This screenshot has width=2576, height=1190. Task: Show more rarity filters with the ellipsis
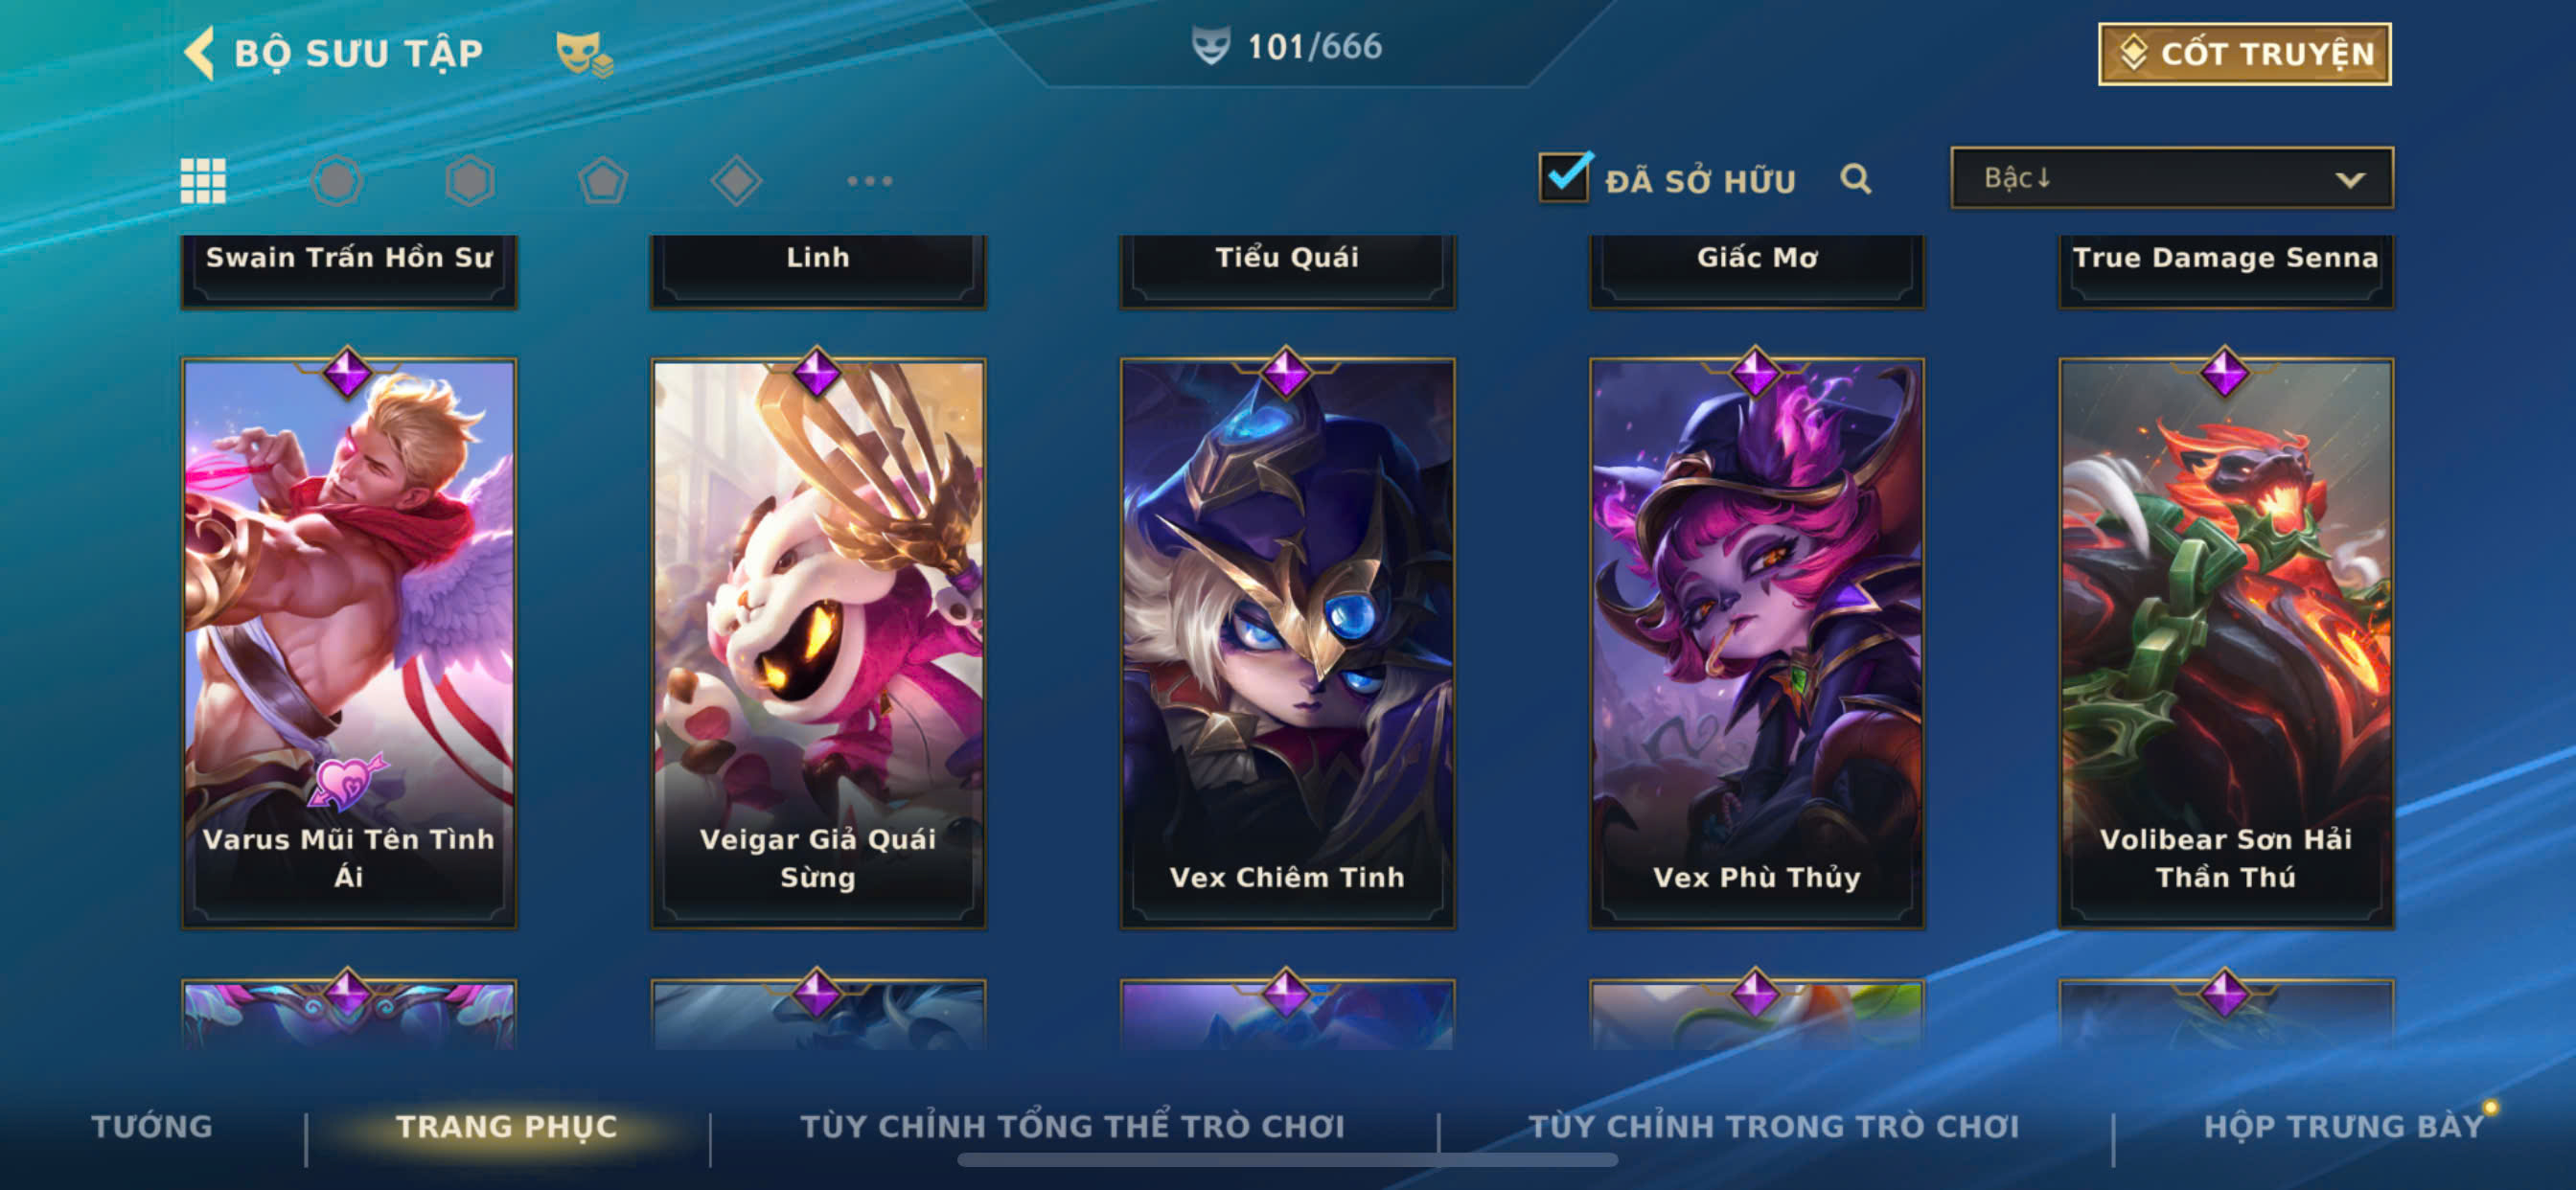tap(869, 181)
